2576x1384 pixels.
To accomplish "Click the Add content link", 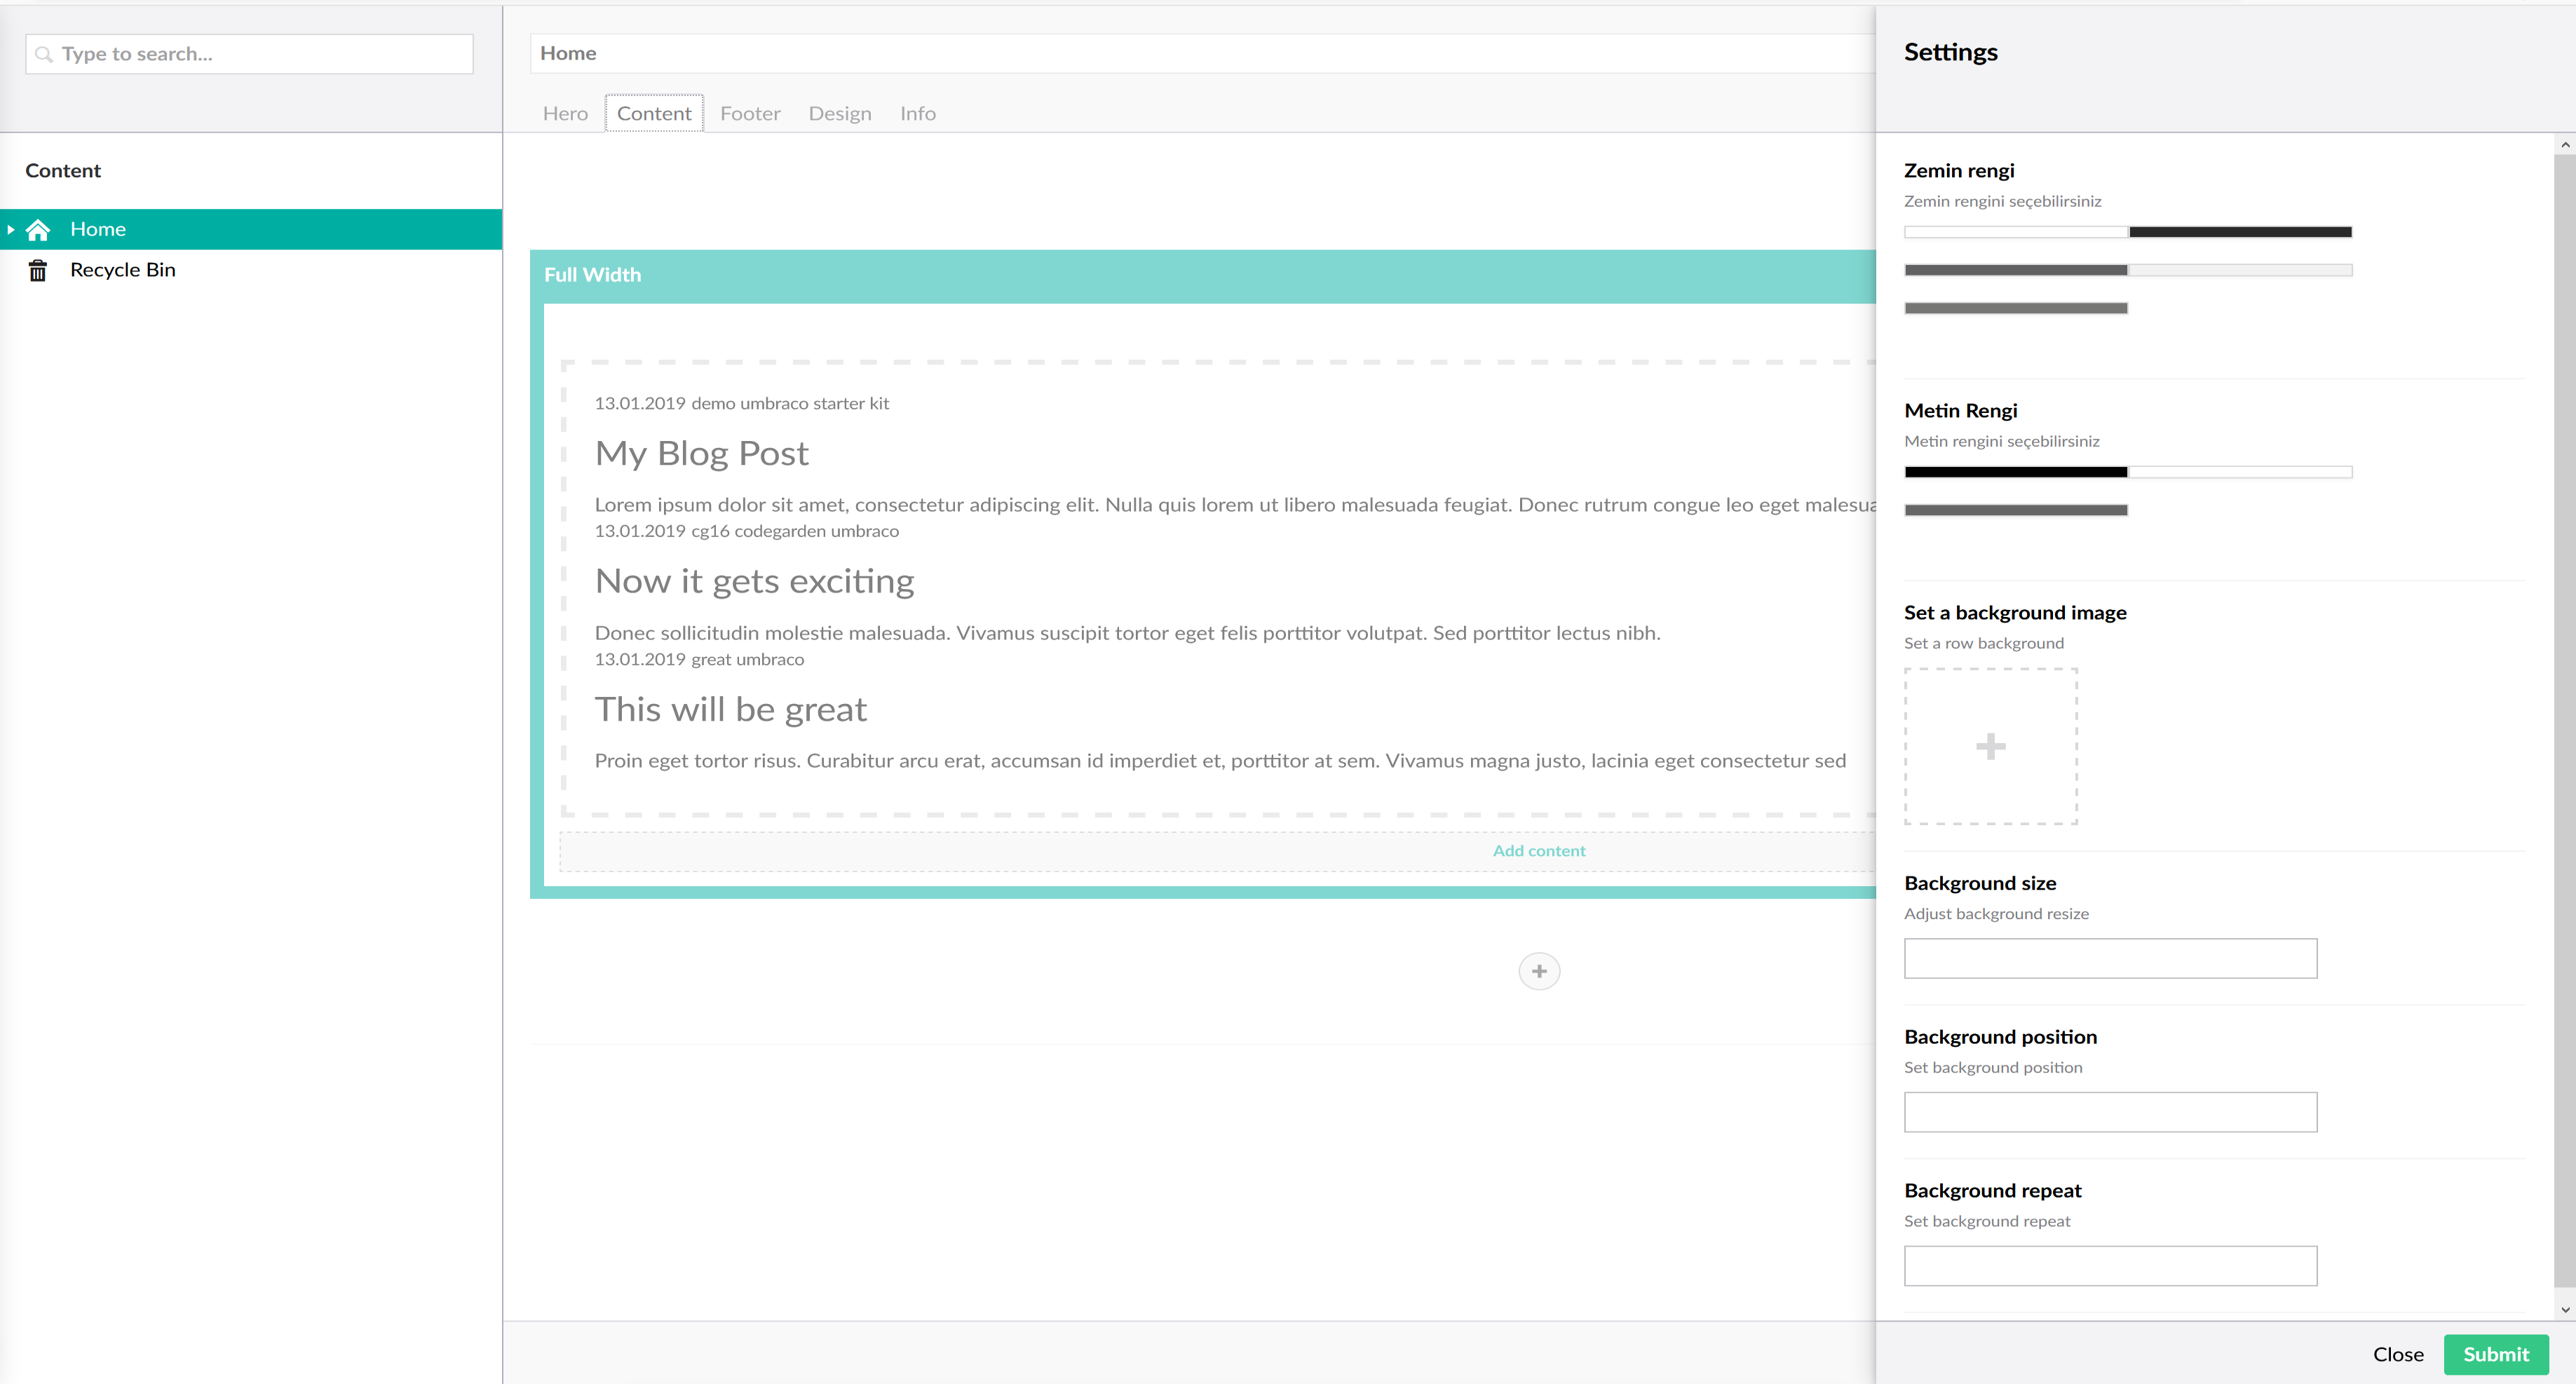I will click(1539, 851).
